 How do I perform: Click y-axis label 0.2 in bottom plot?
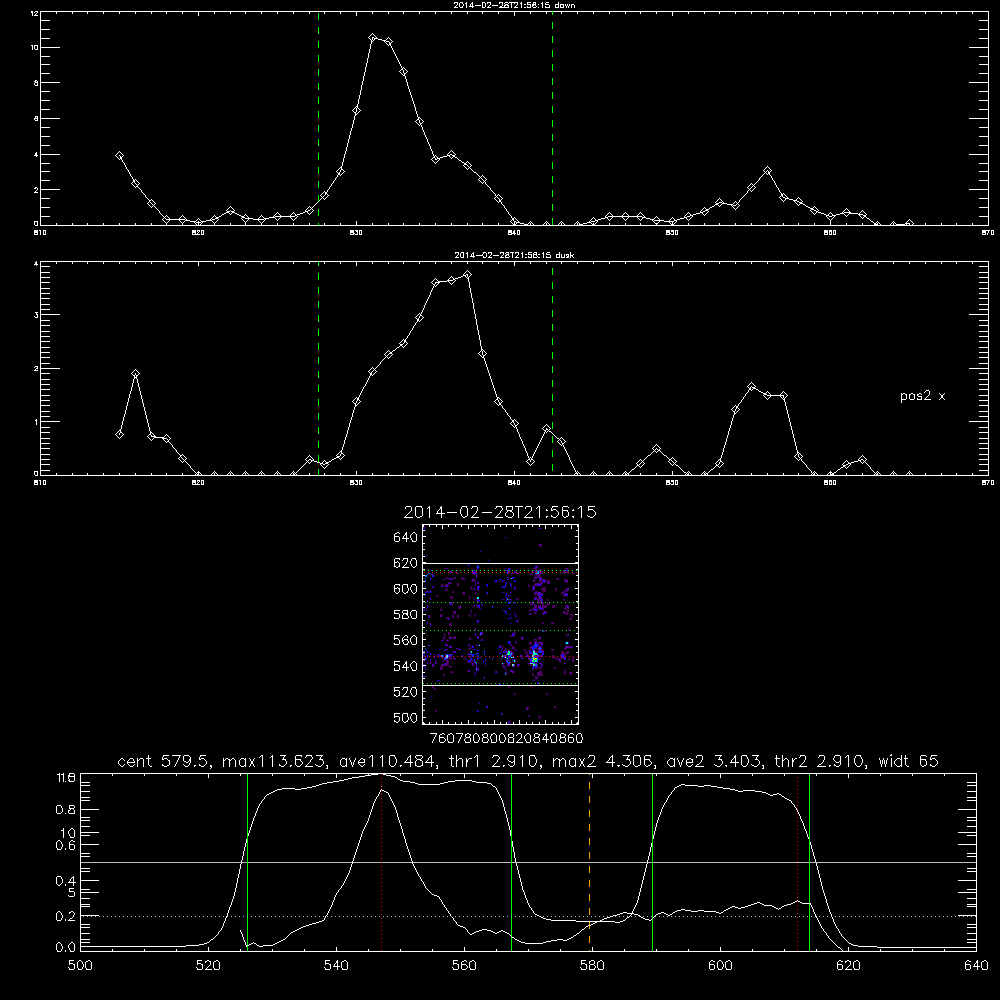pos(66,916)
